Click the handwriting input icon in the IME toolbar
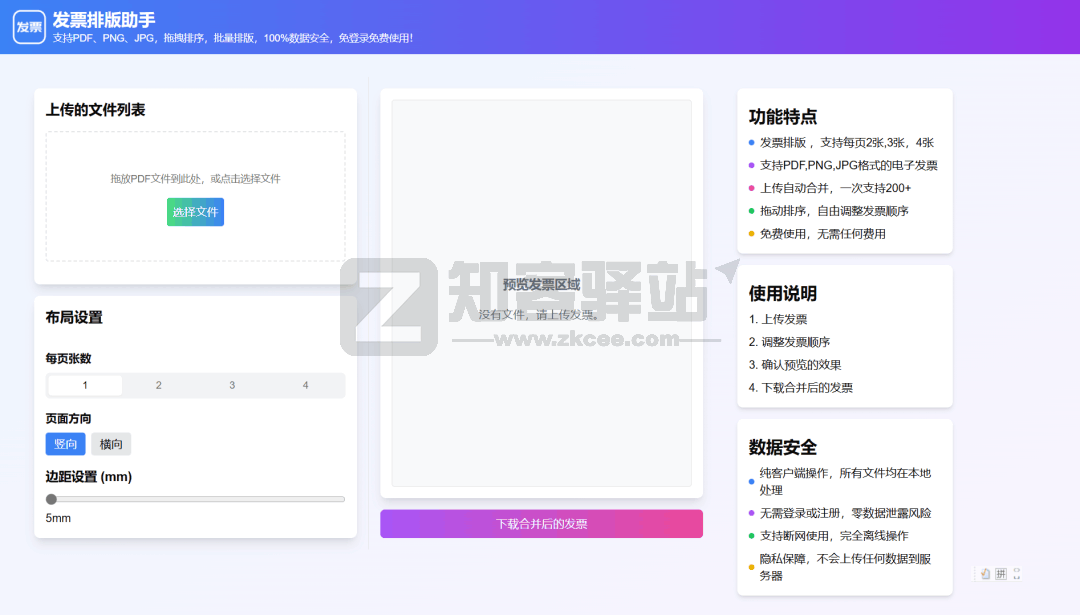This screenshot has width=1080, height=615. coord(985,573)
